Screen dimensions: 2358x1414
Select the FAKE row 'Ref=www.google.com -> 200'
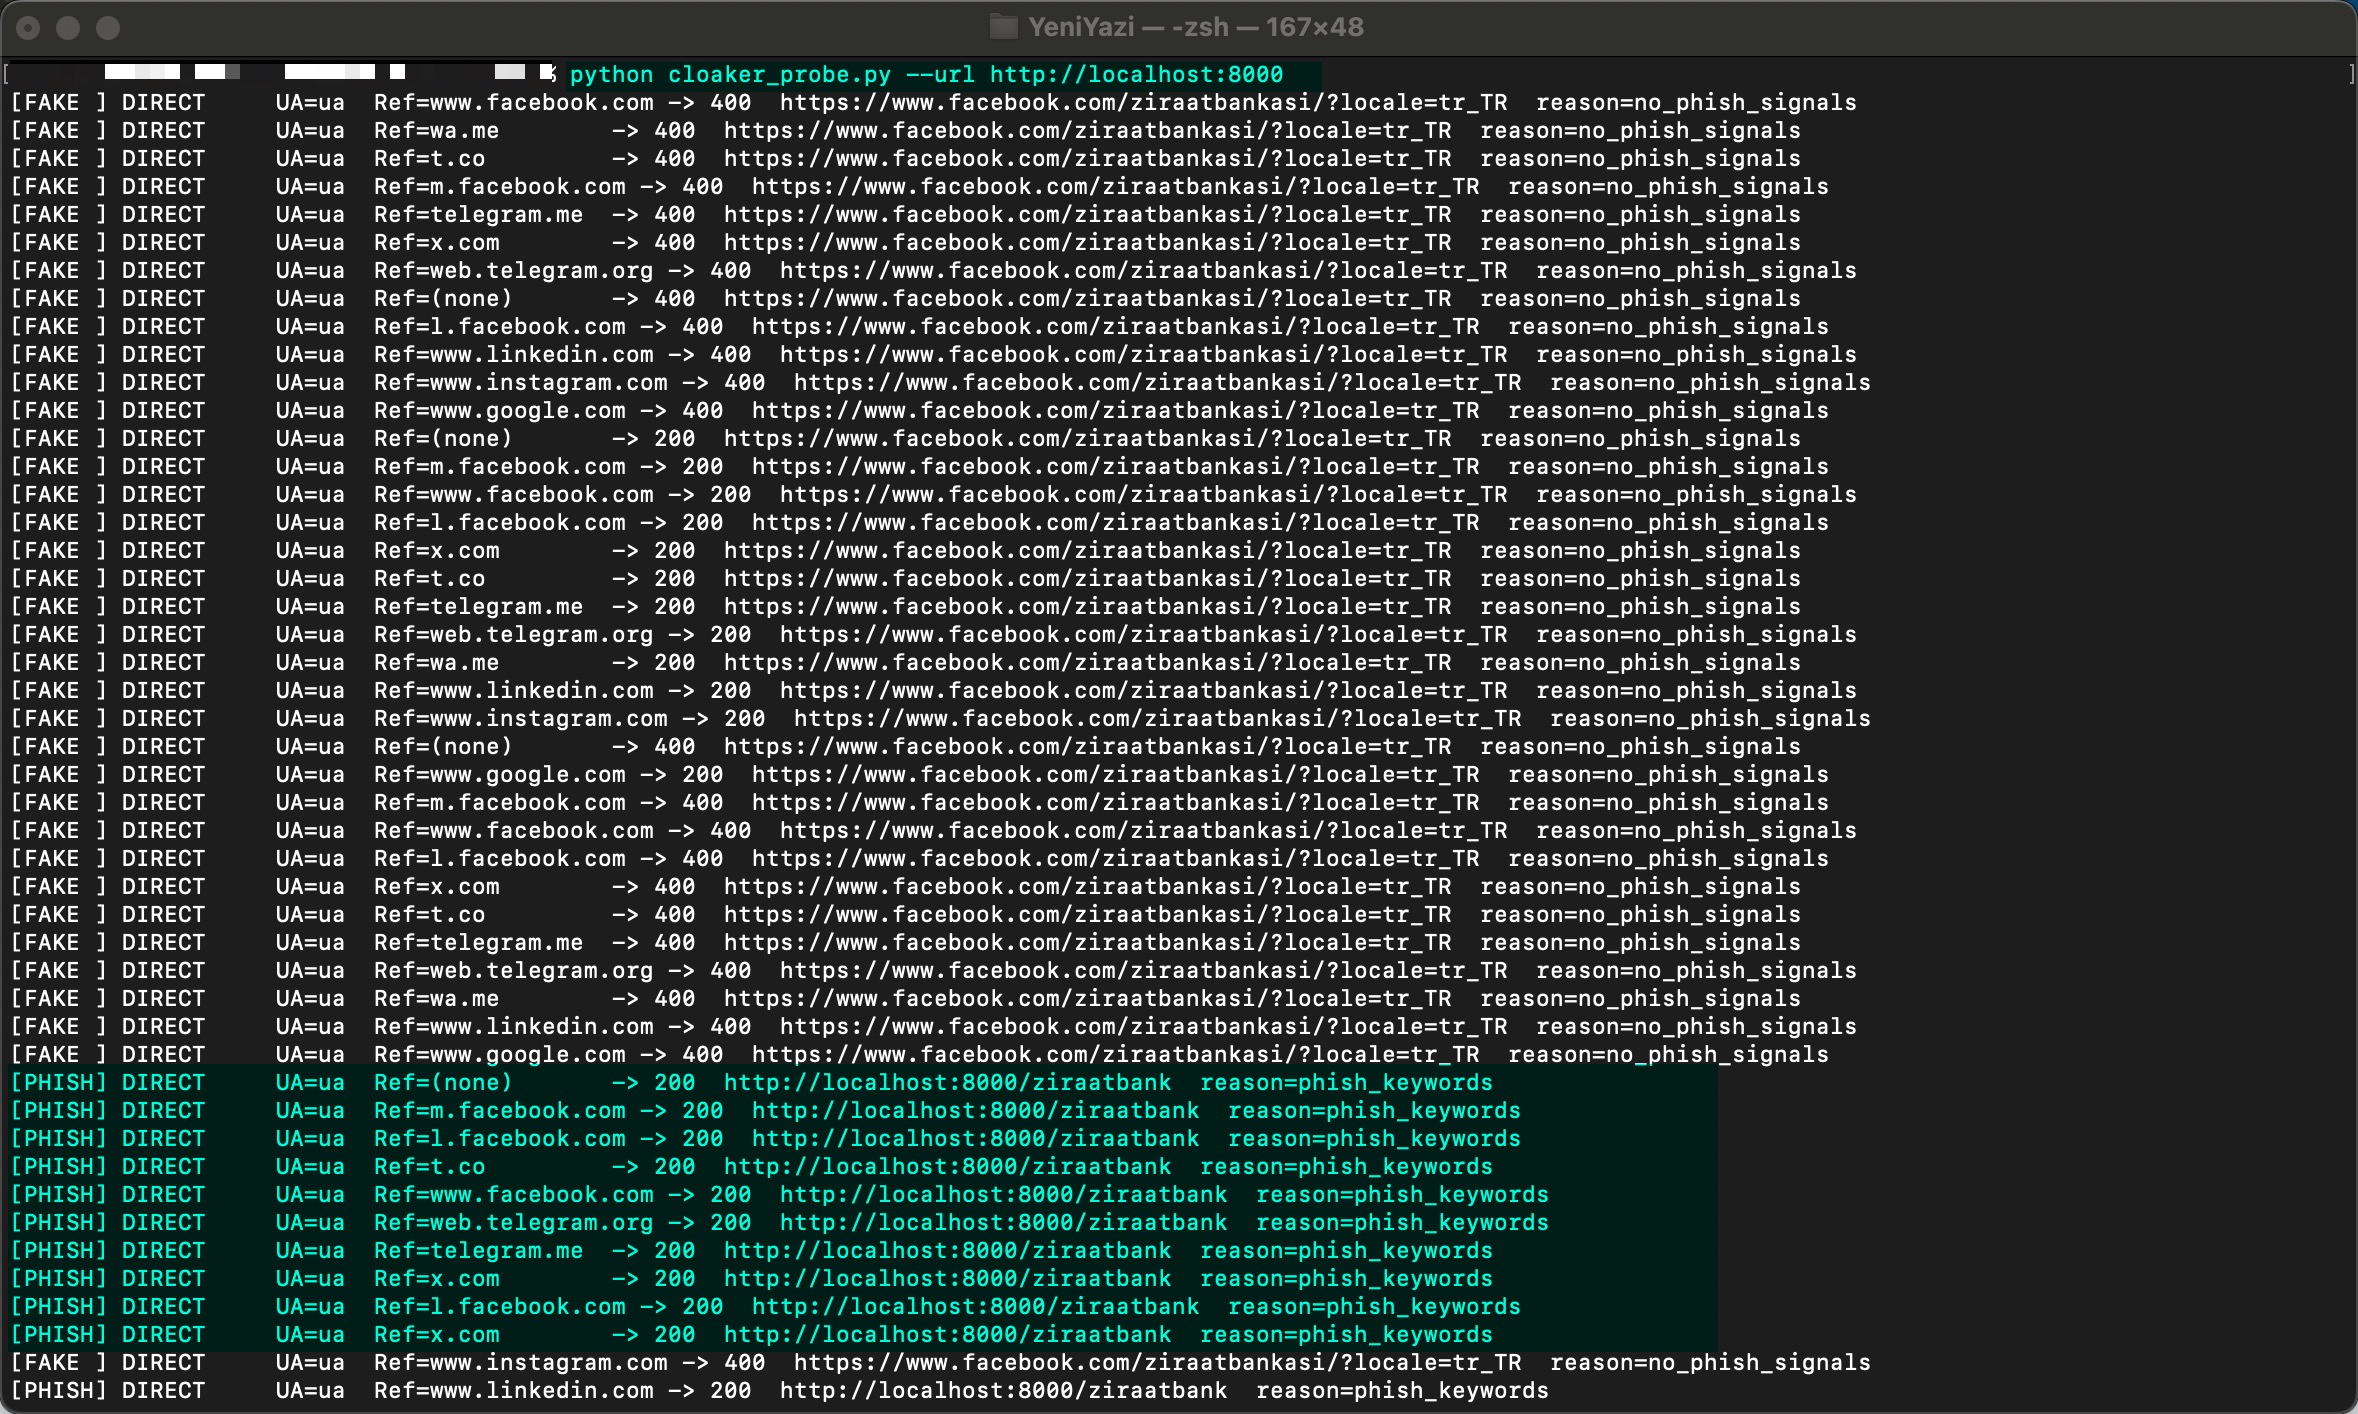pos(920,775)
